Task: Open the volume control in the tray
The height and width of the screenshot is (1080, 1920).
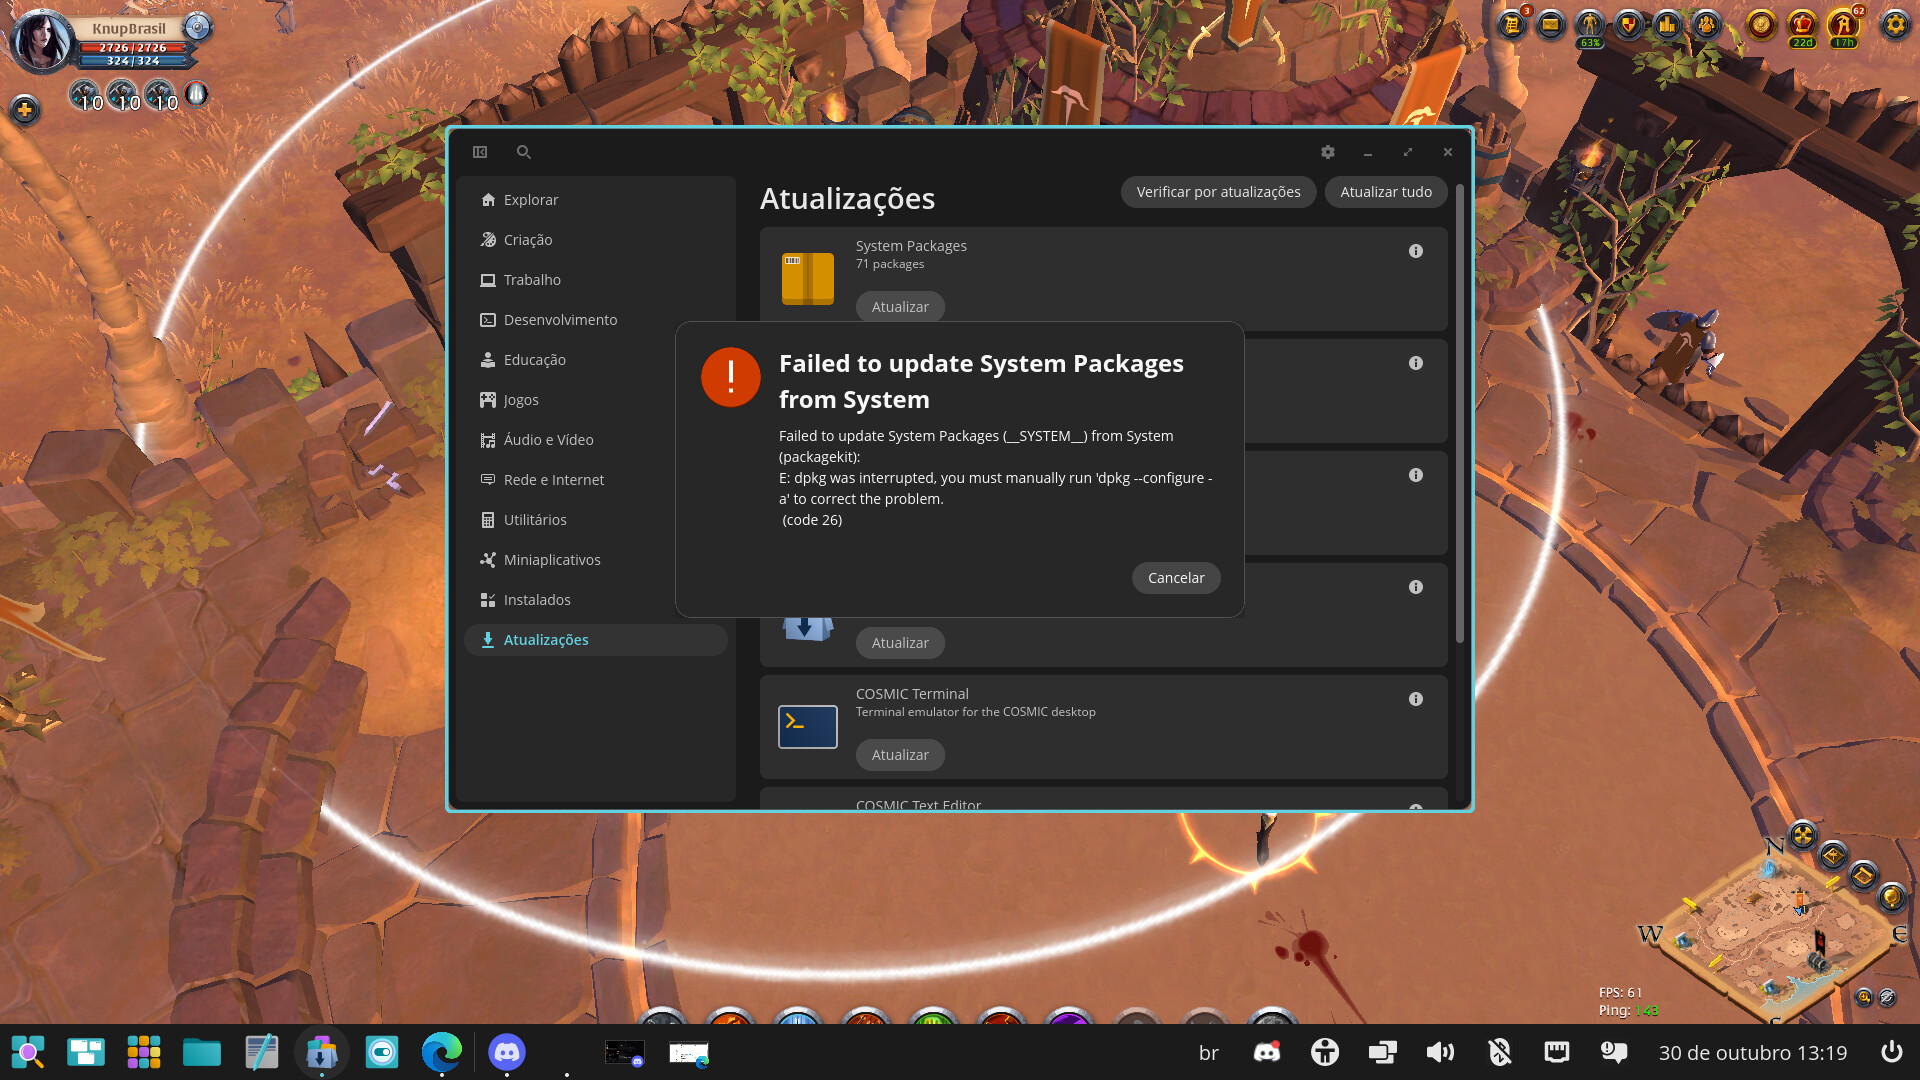Action: pyautogui.click(x=1441, y=1052)
